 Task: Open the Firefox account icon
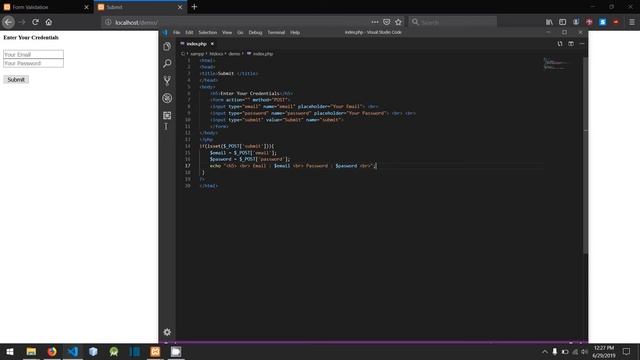click(576, 22)
